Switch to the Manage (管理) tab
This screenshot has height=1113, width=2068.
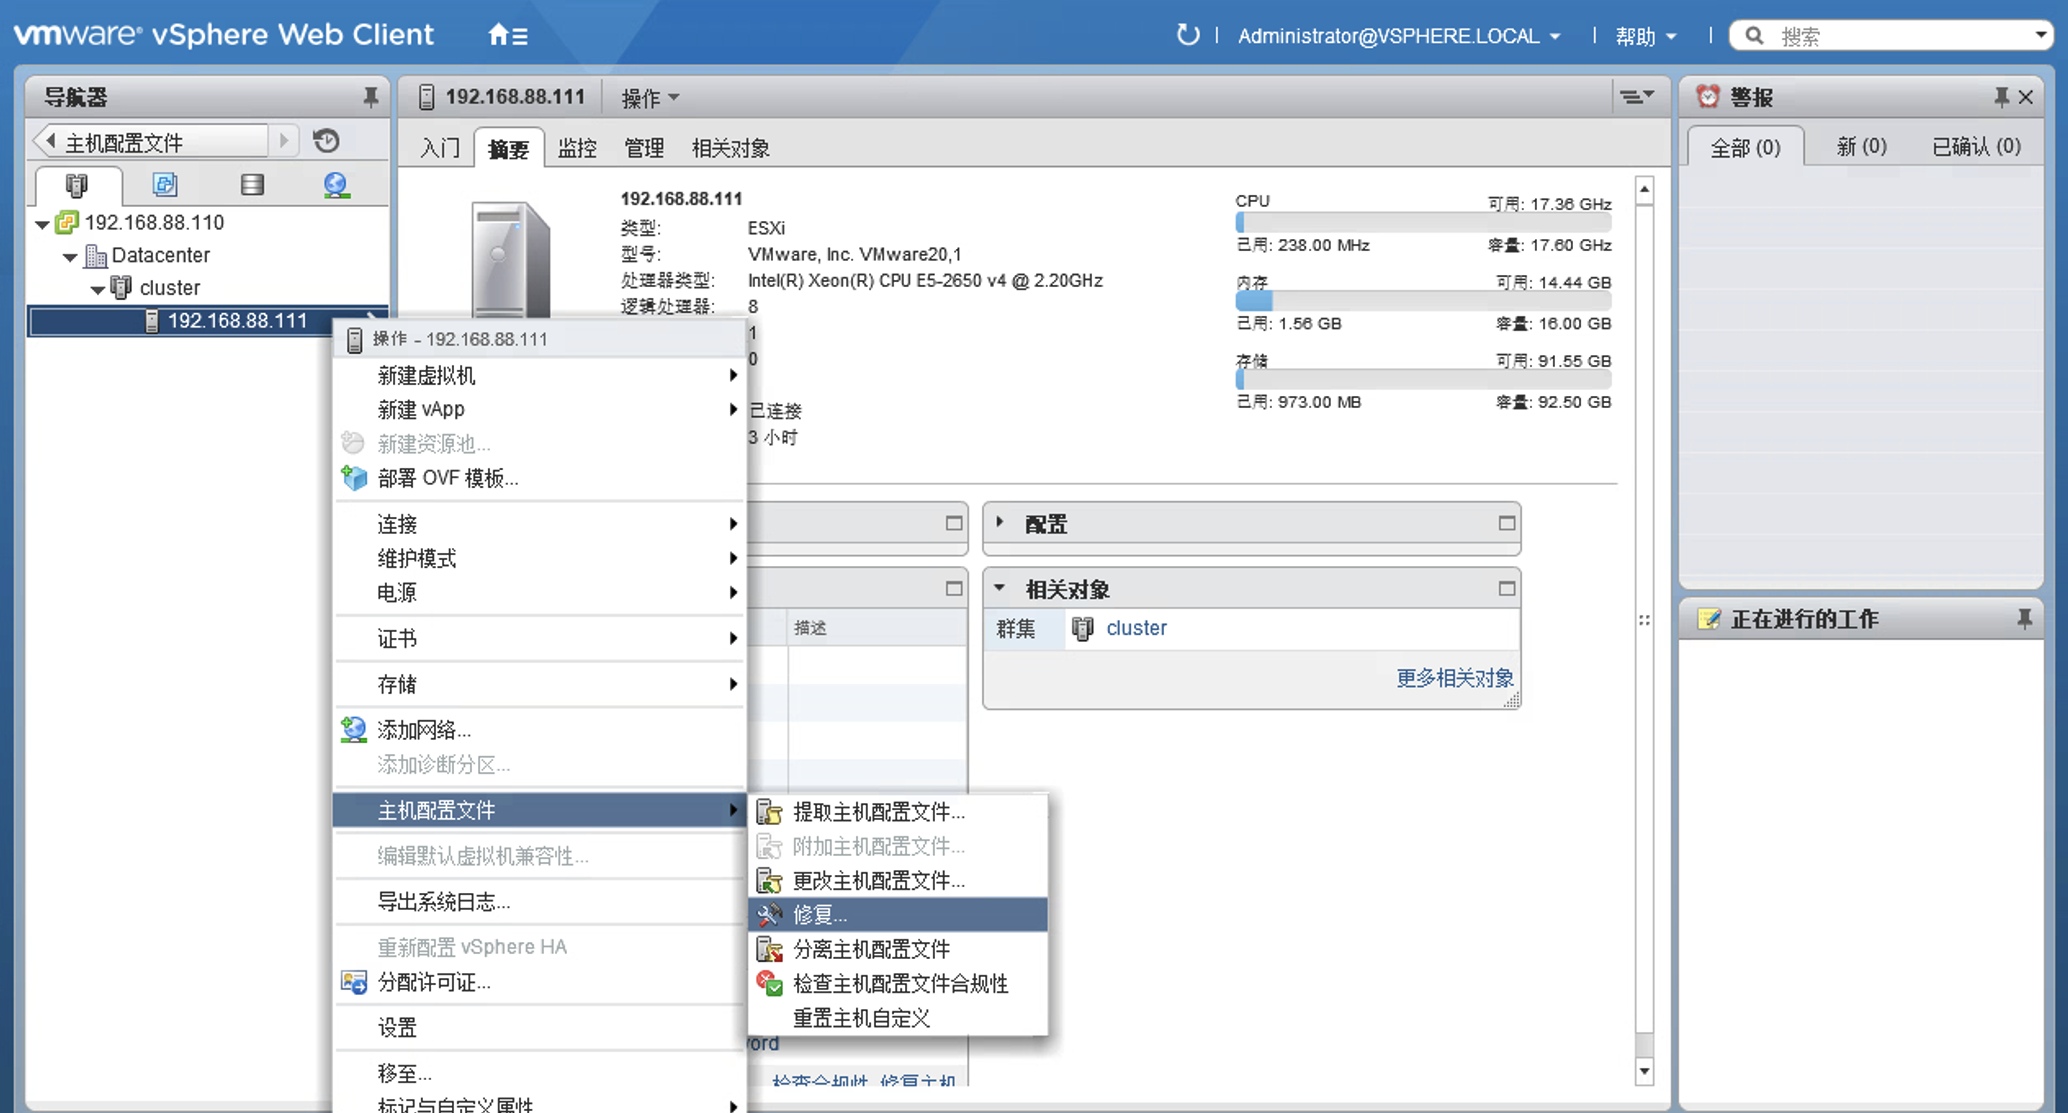[644, 148]
